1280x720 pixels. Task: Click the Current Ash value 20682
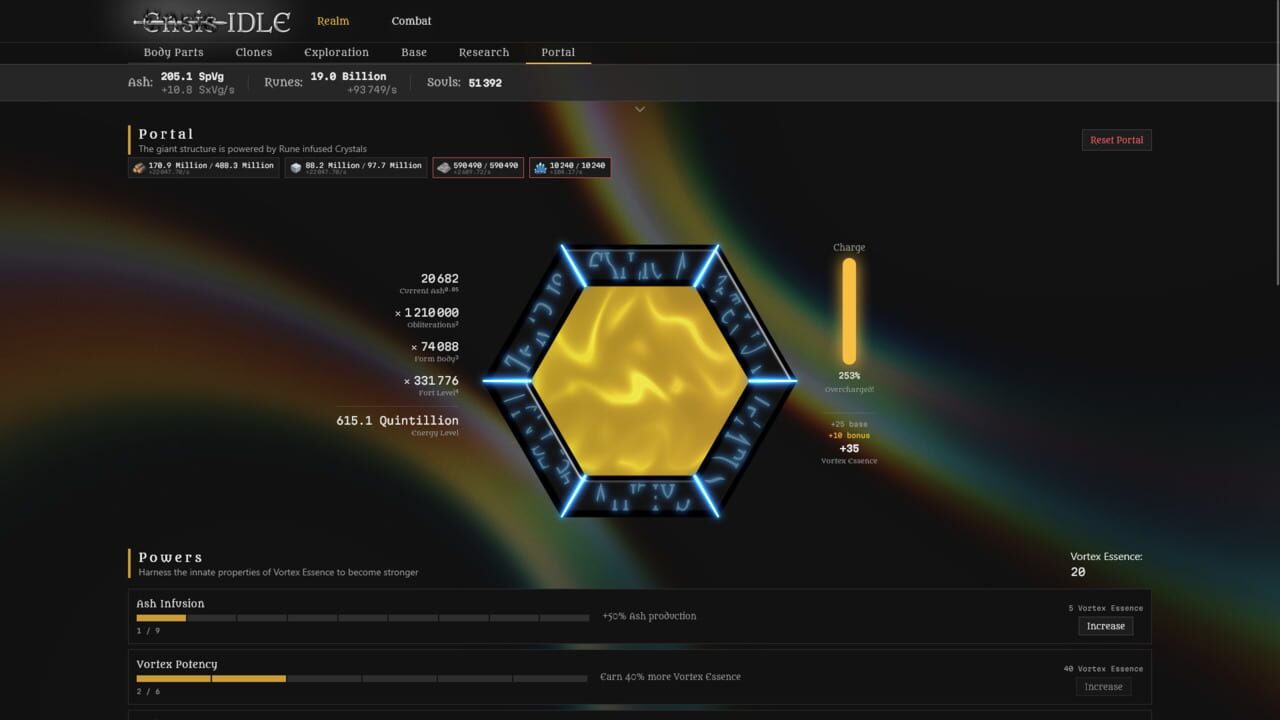(440, 279)
